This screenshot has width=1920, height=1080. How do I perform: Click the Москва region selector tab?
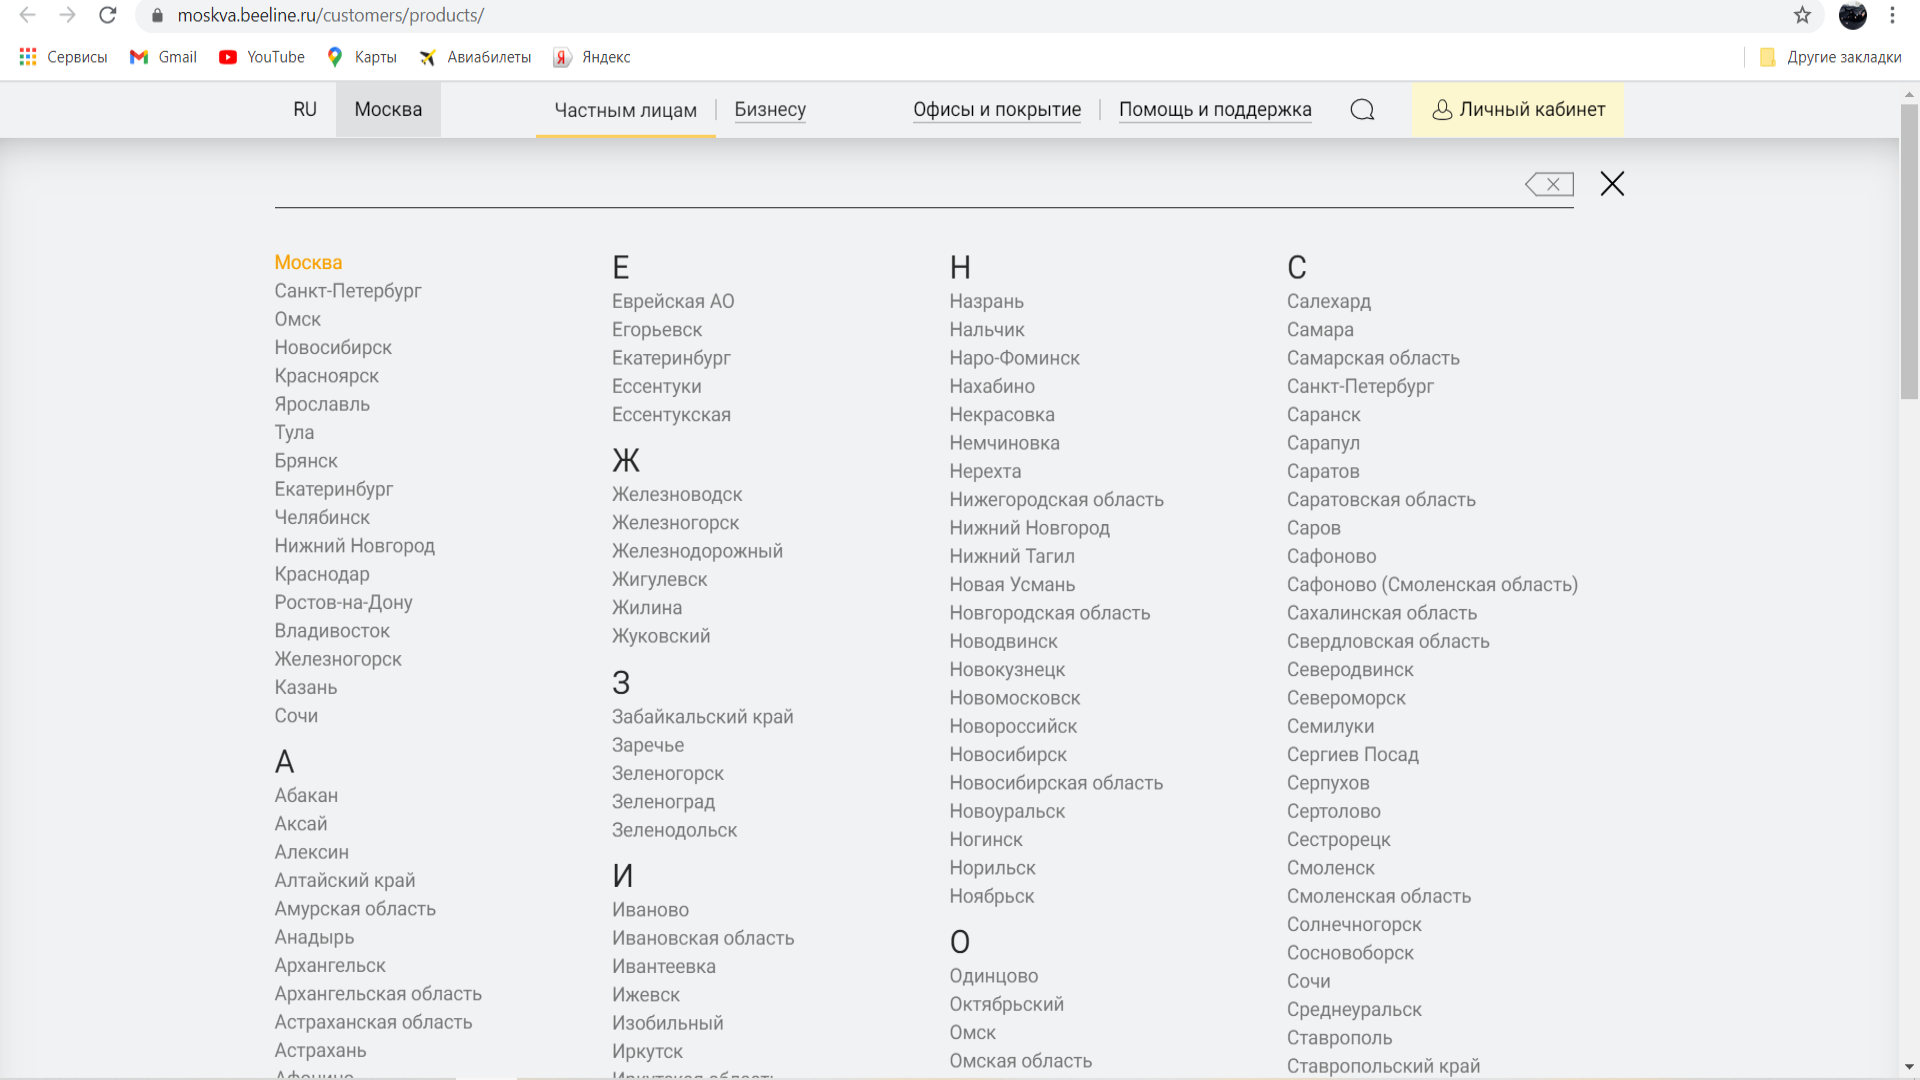388,110
